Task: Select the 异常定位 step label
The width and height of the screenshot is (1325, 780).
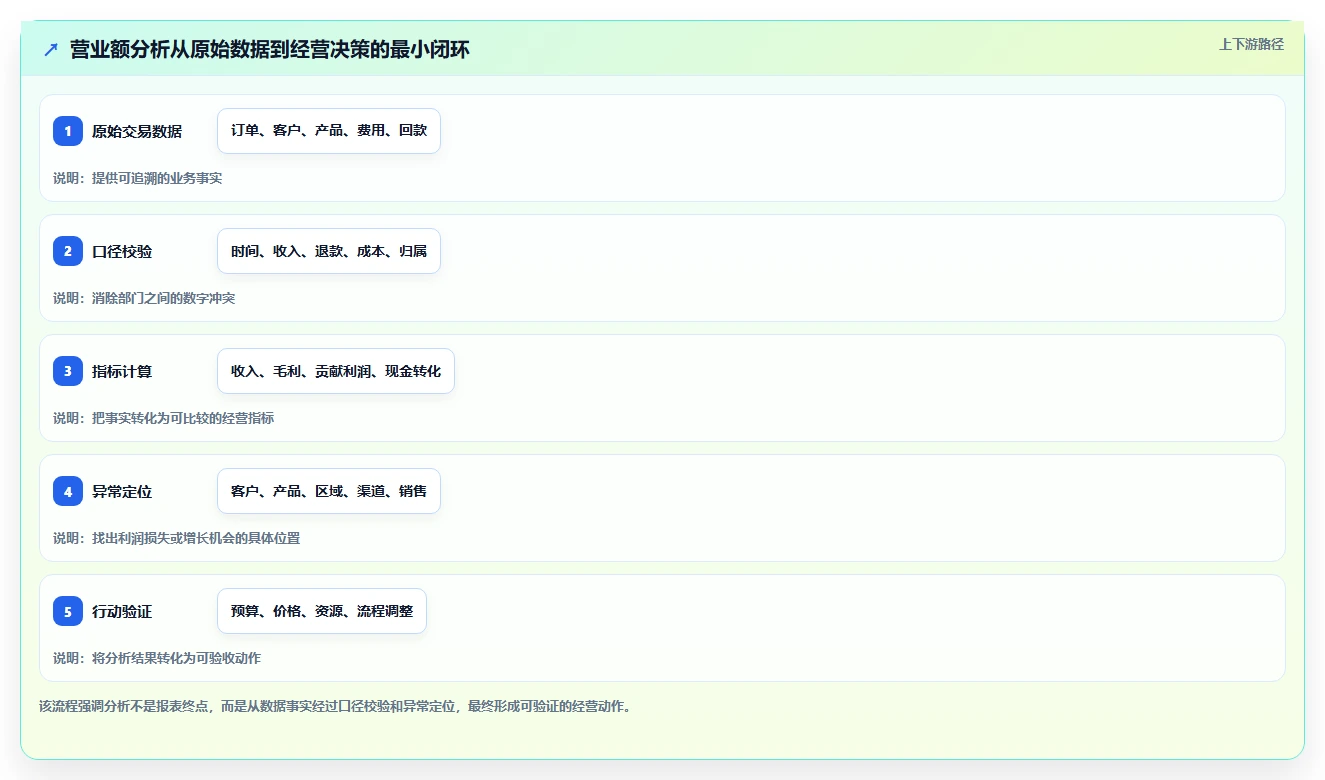Action: pyautogui.click(x=122, y=491)
